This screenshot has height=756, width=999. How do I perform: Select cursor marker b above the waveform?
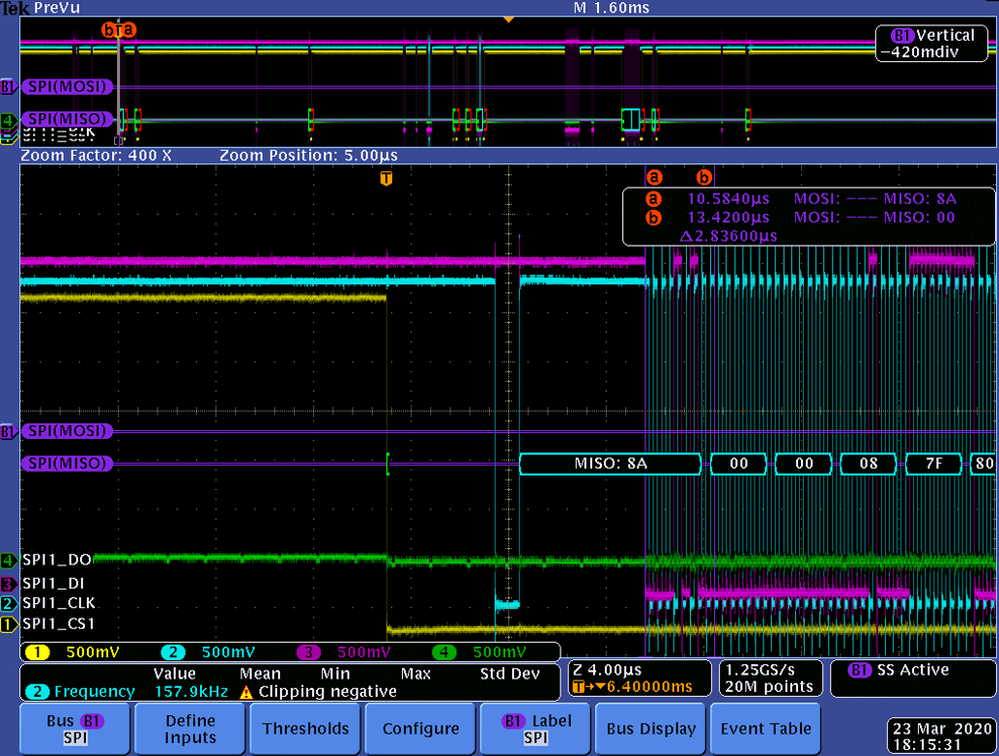point(704,177)
